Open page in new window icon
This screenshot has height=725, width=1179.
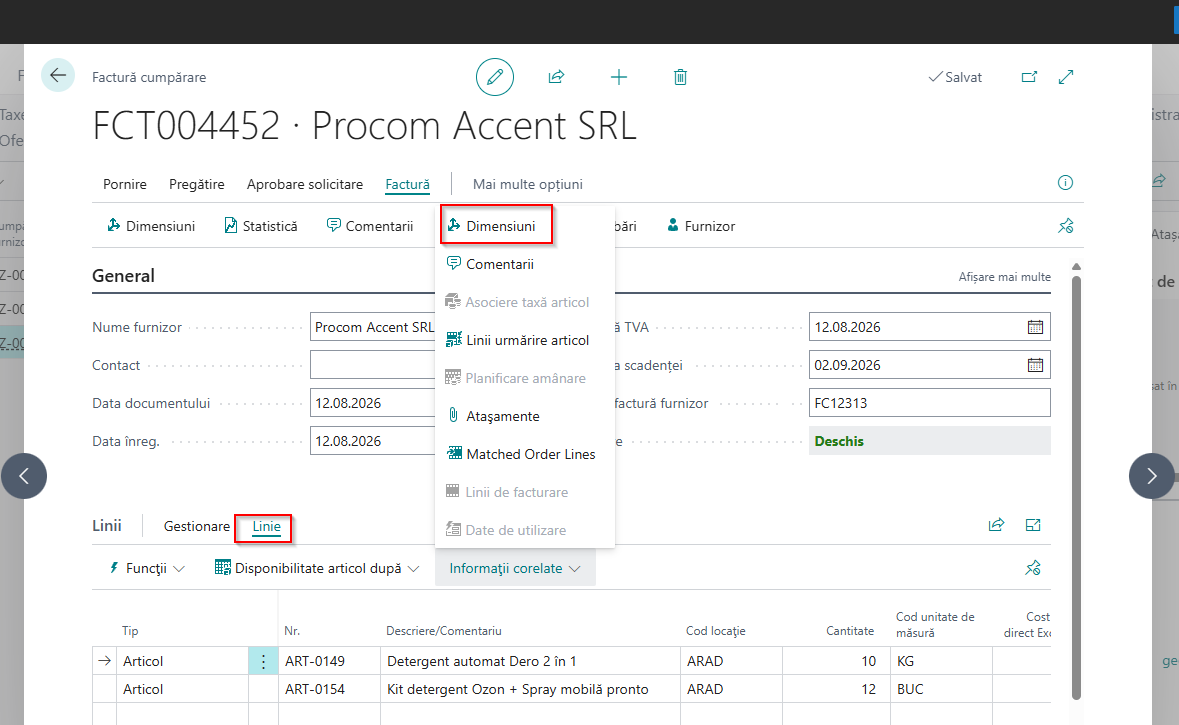pyautogui.click(x=1029, y=77)
